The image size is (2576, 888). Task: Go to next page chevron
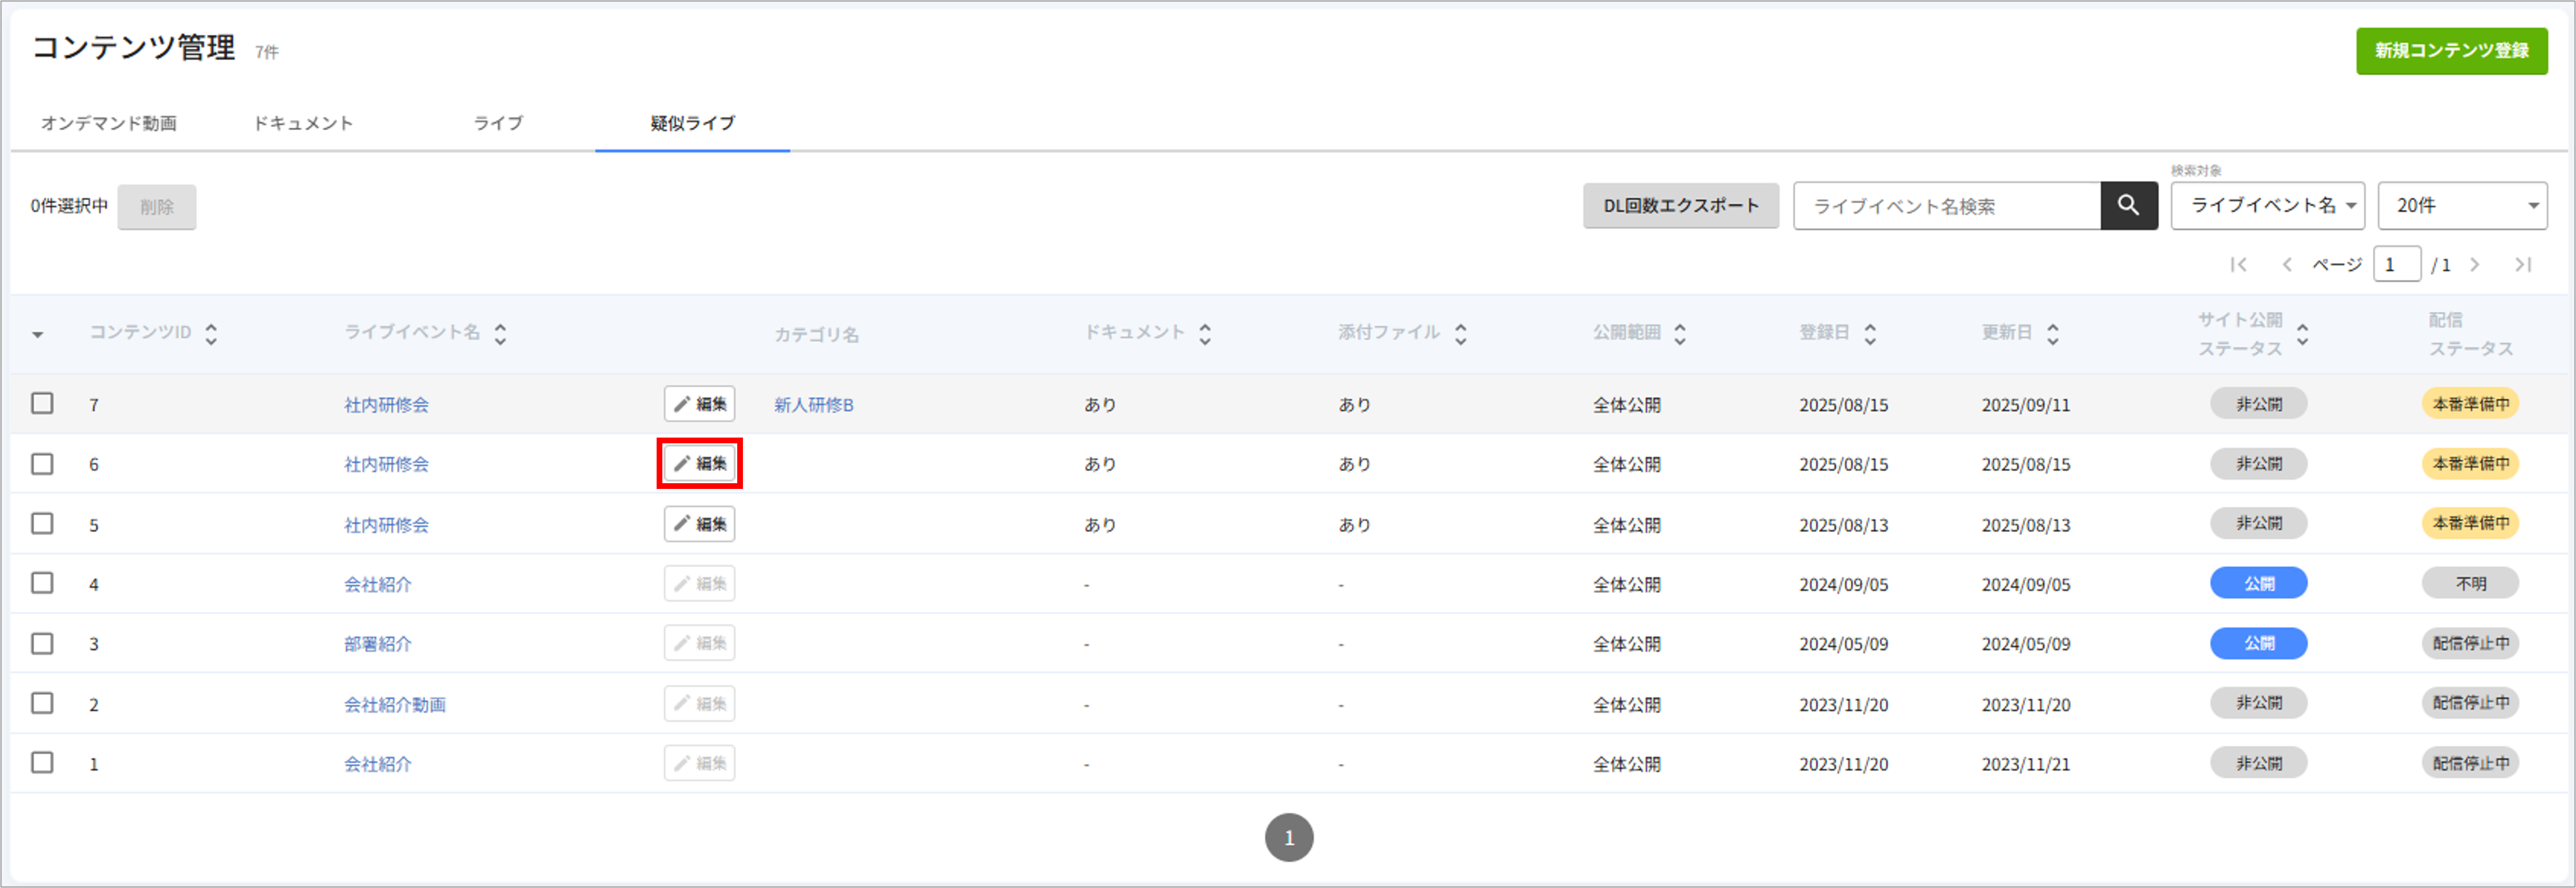pos(2475,265)
